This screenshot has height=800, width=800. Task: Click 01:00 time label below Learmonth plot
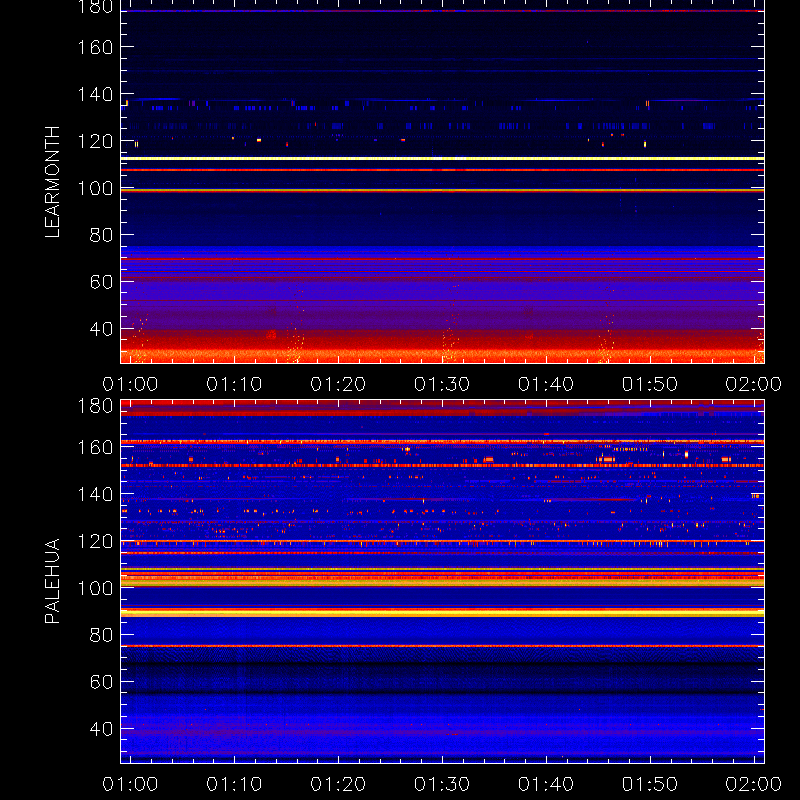[x=130, y=384]
